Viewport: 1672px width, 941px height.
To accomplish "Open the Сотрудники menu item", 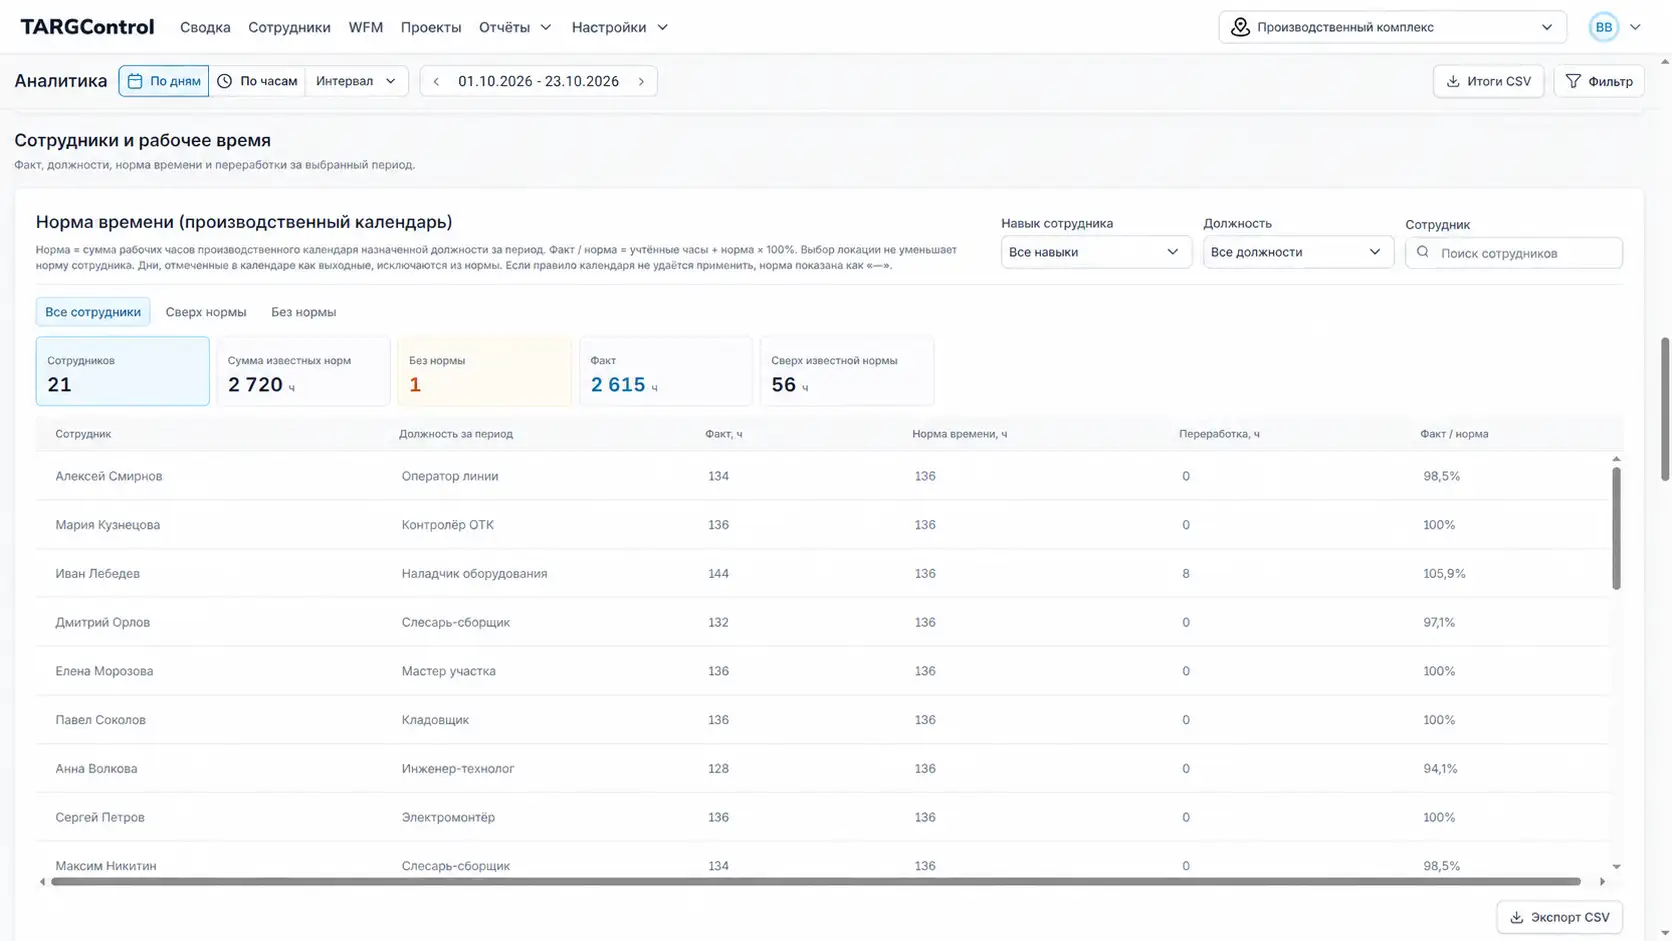I will (289, 27).
